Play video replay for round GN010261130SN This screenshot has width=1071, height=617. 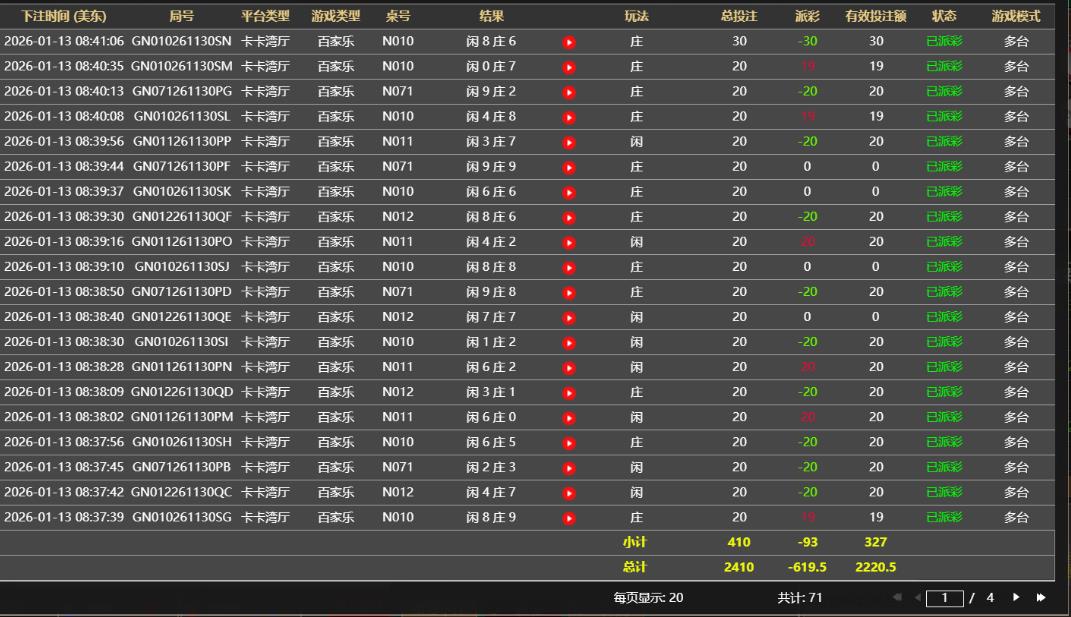569,42
